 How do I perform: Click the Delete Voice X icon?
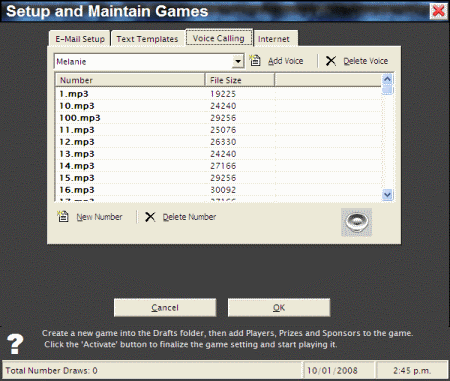[331, 61]
